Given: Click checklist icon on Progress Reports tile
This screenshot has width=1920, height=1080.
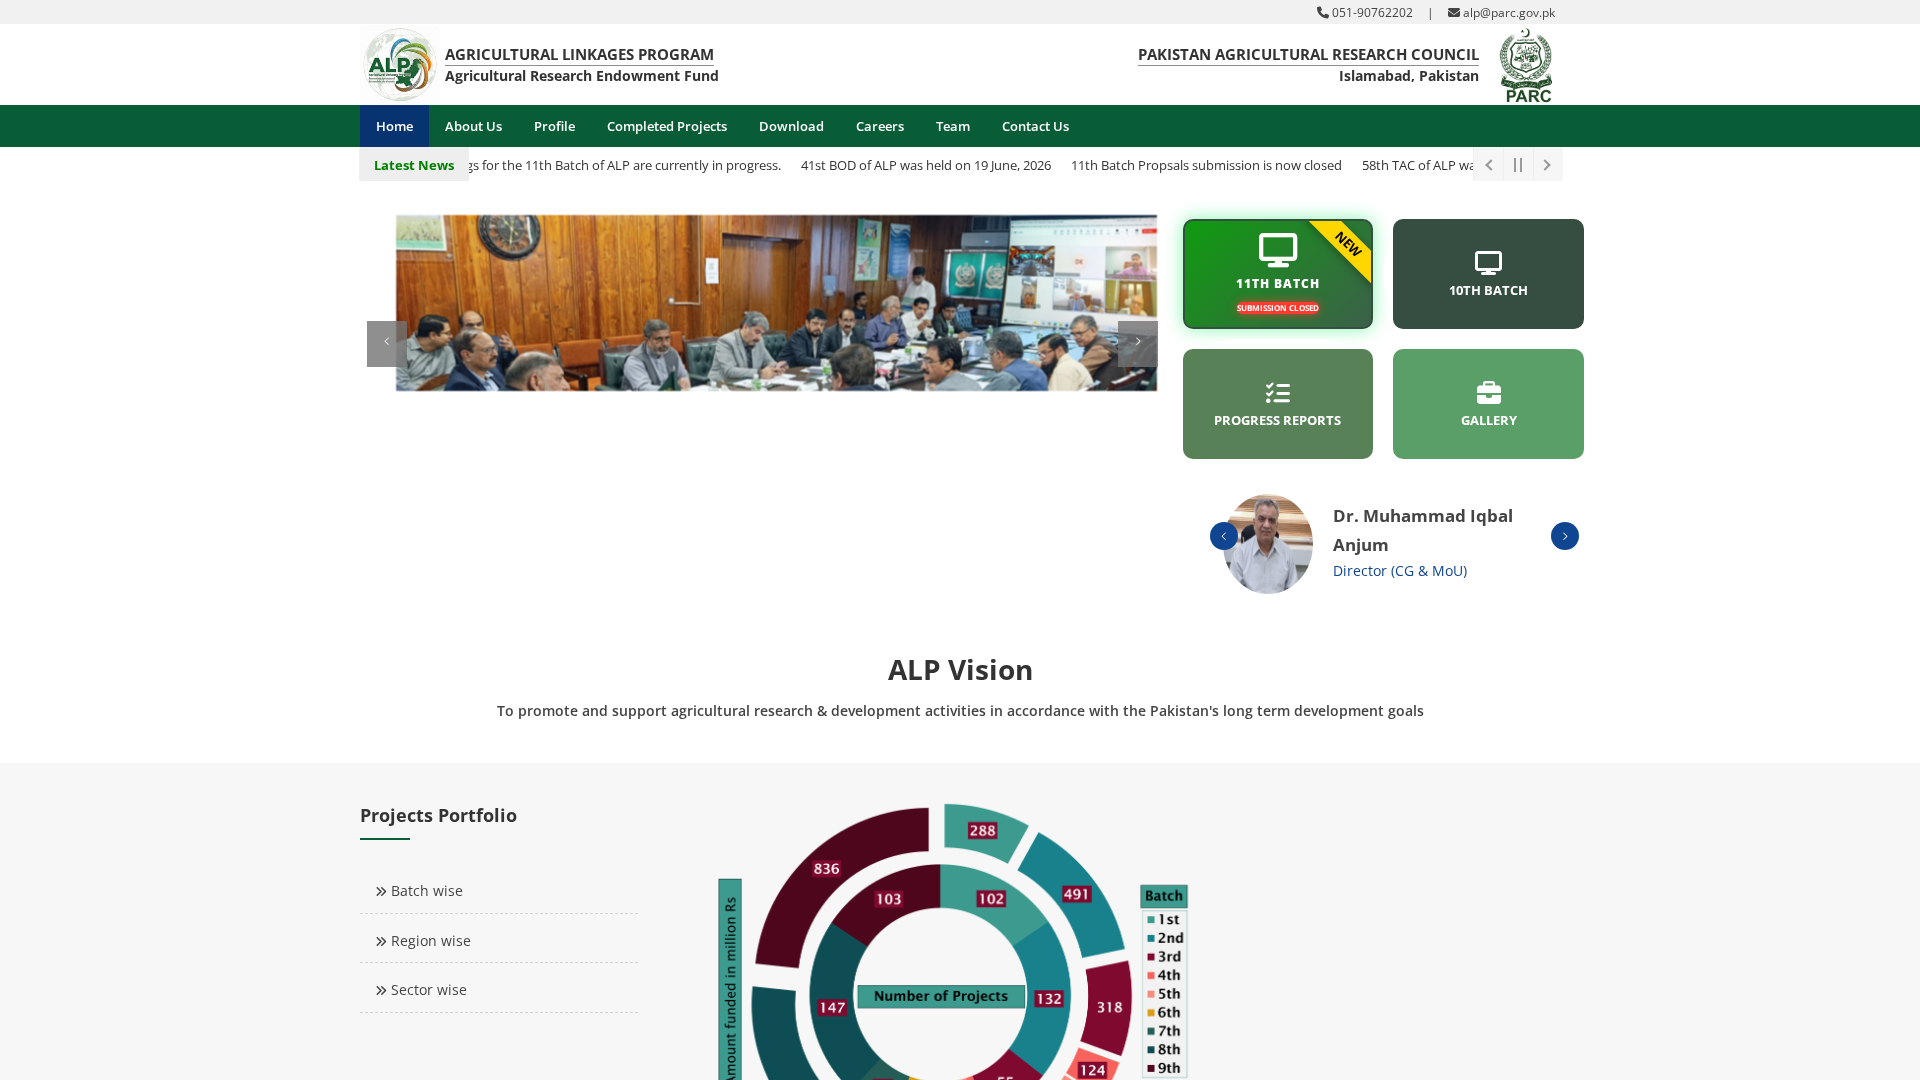Looking at the screenshot, I should coord(1278,393).
